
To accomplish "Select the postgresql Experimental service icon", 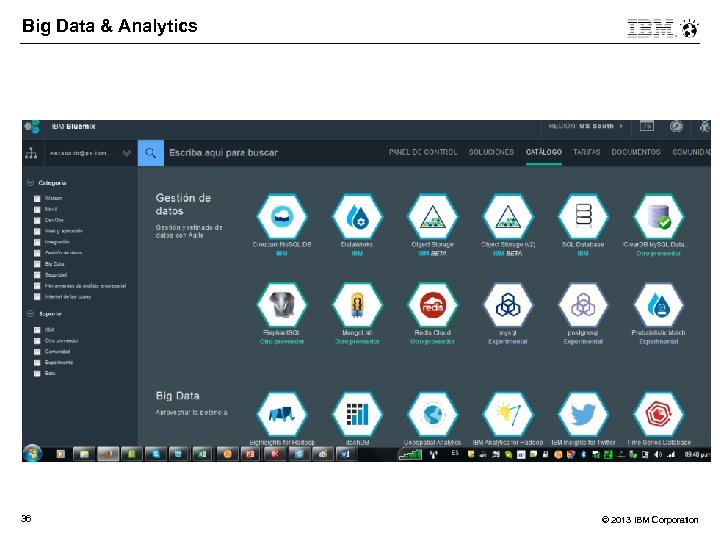I will [x=583, y=305].
